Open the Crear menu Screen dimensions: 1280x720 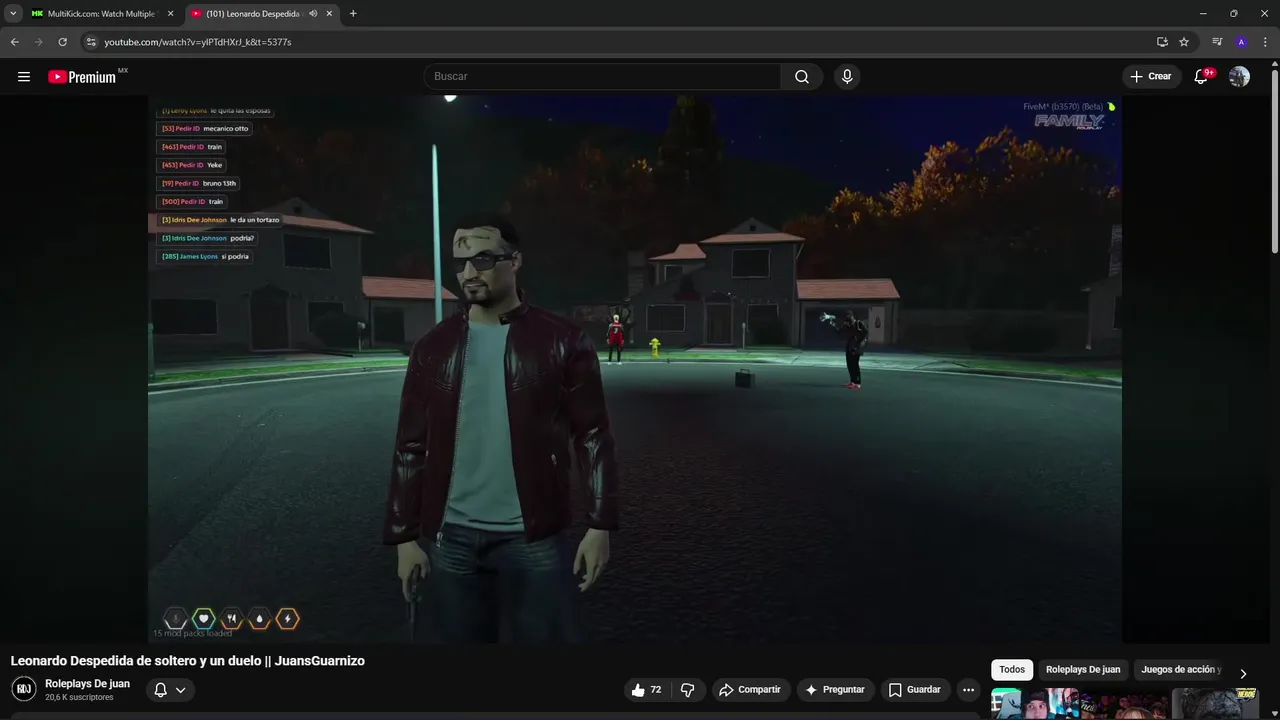tap(1151, 77)
